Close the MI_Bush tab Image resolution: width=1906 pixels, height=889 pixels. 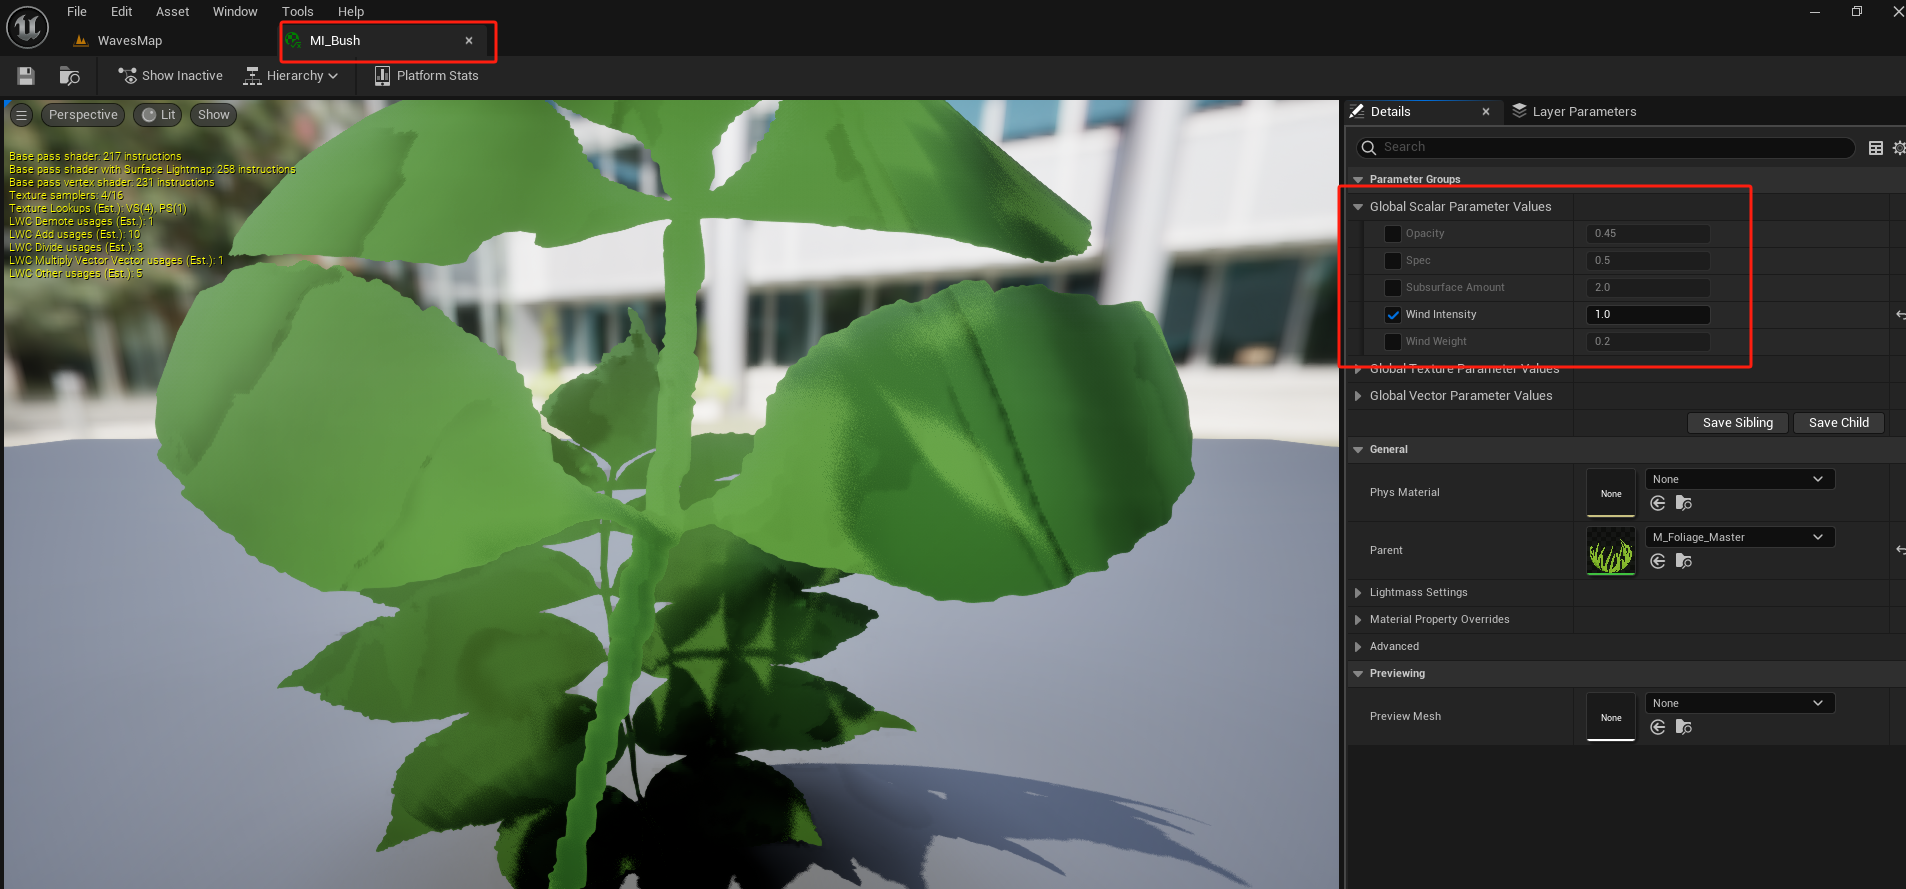pyautogui.click(x=468, y=41)
